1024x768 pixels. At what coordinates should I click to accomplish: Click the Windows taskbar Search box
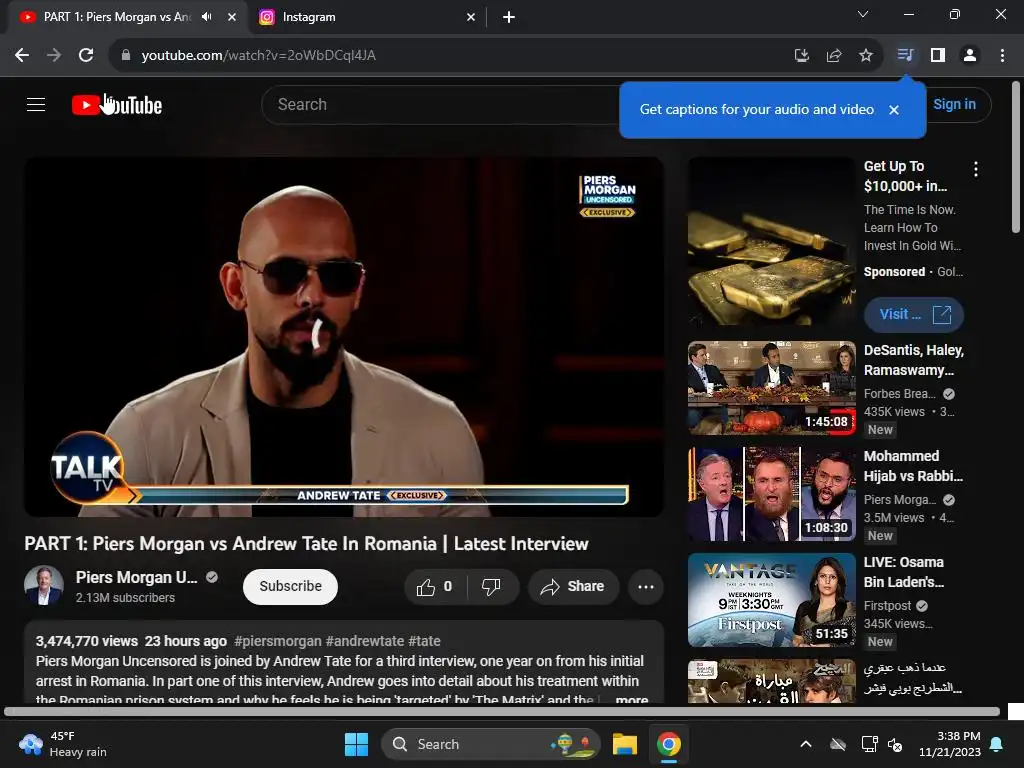tap(491, 744)
